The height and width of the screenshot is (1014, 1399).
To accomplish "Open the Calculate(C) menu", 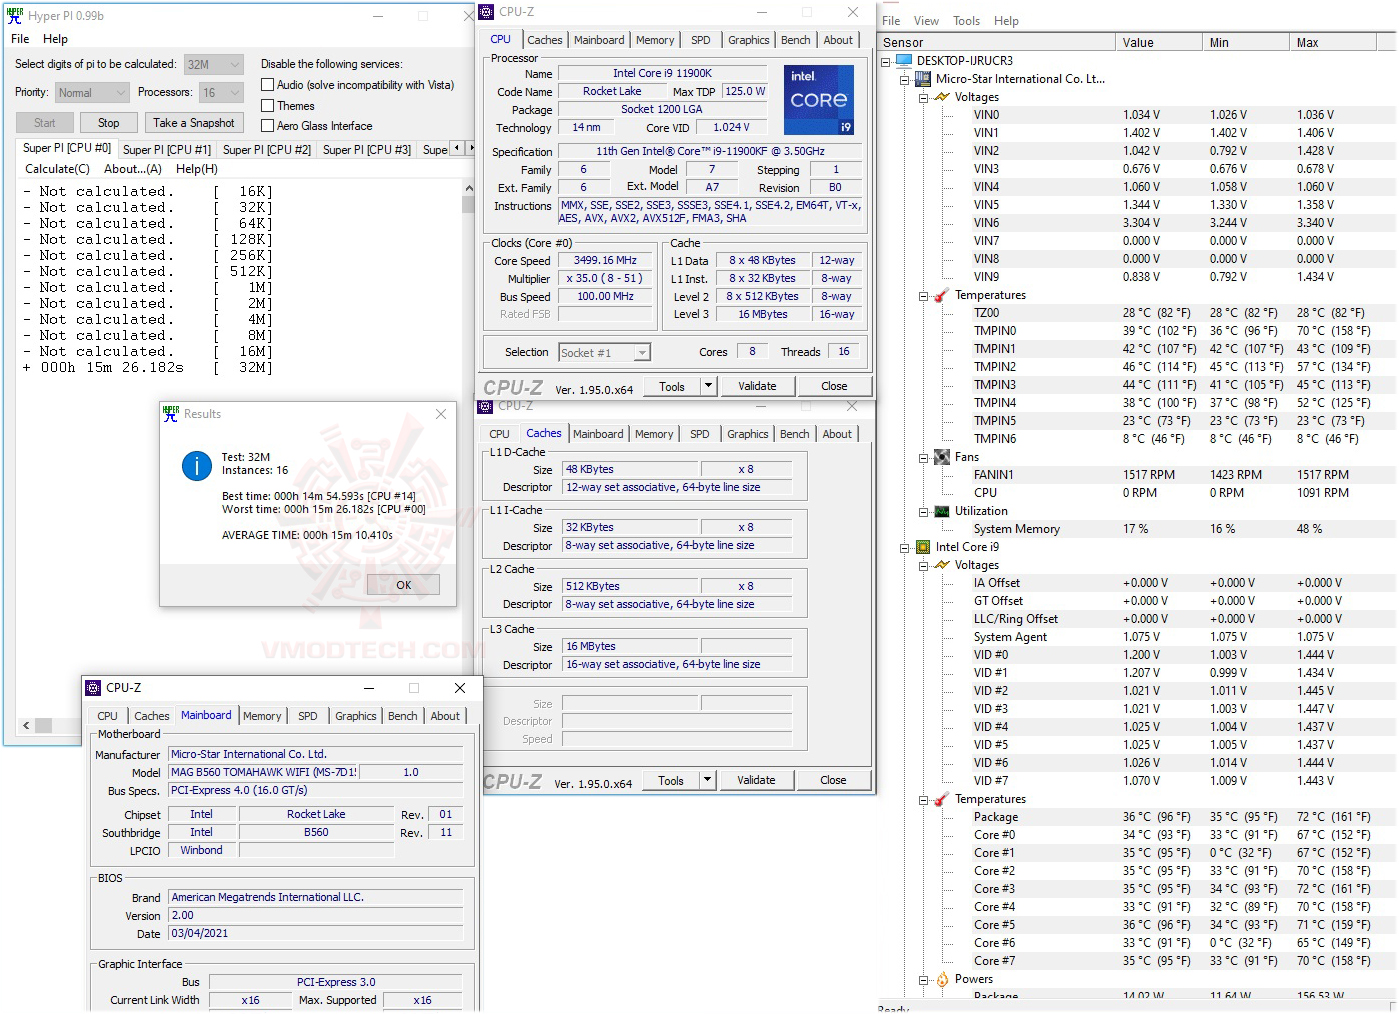I will point(57,169).
